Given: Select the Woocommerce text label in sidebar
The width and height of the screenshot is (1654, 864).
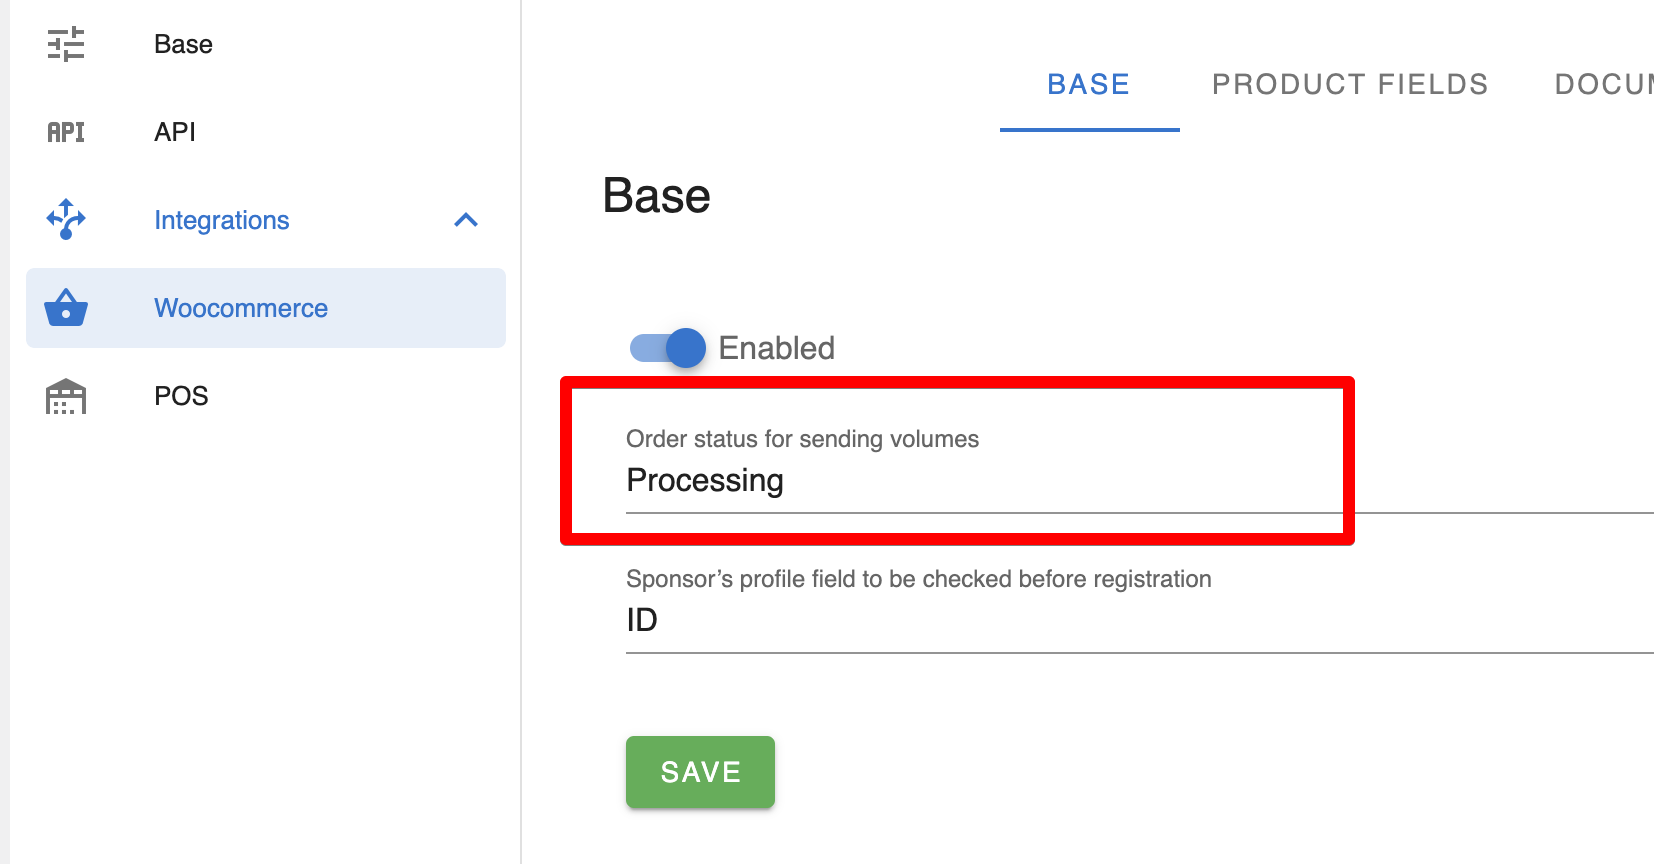Looking at the screenshot, I should [241, 308].
